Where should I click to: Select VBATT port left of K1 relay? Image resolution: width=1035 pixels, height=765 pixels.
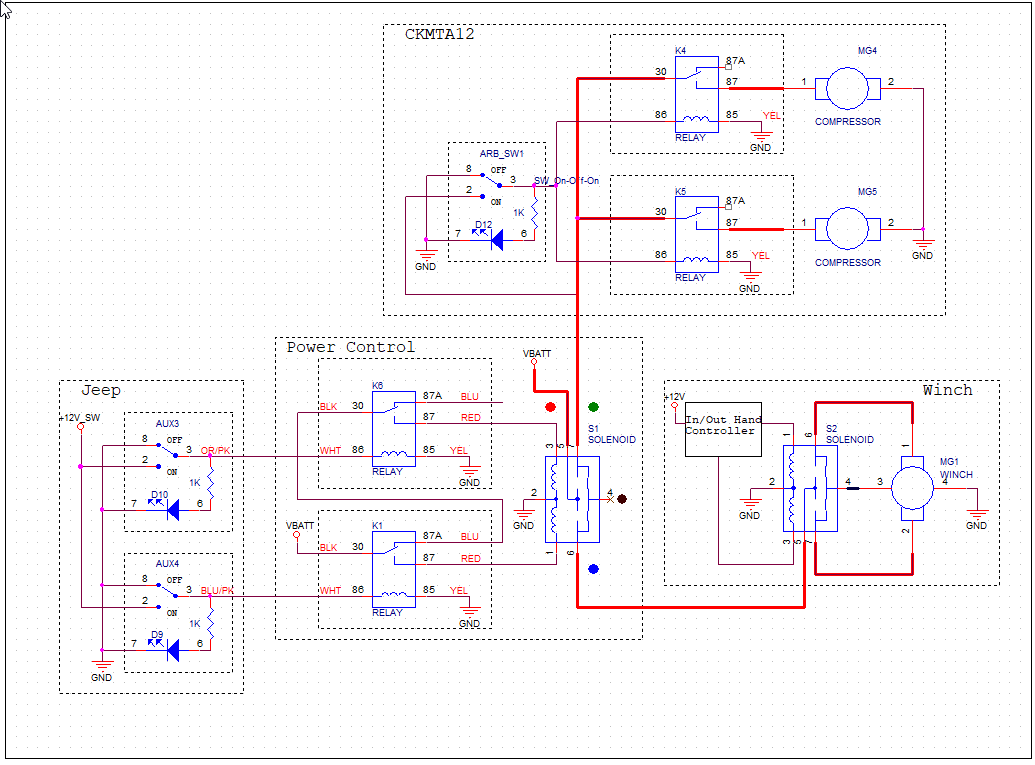click(x=299, y=529)
